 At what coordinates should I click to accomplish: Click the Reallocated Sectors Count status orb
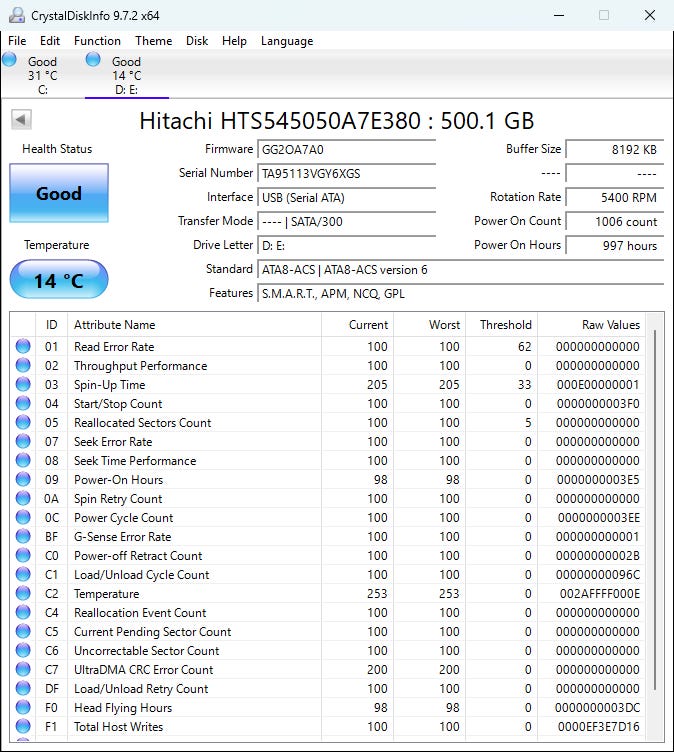23,423
